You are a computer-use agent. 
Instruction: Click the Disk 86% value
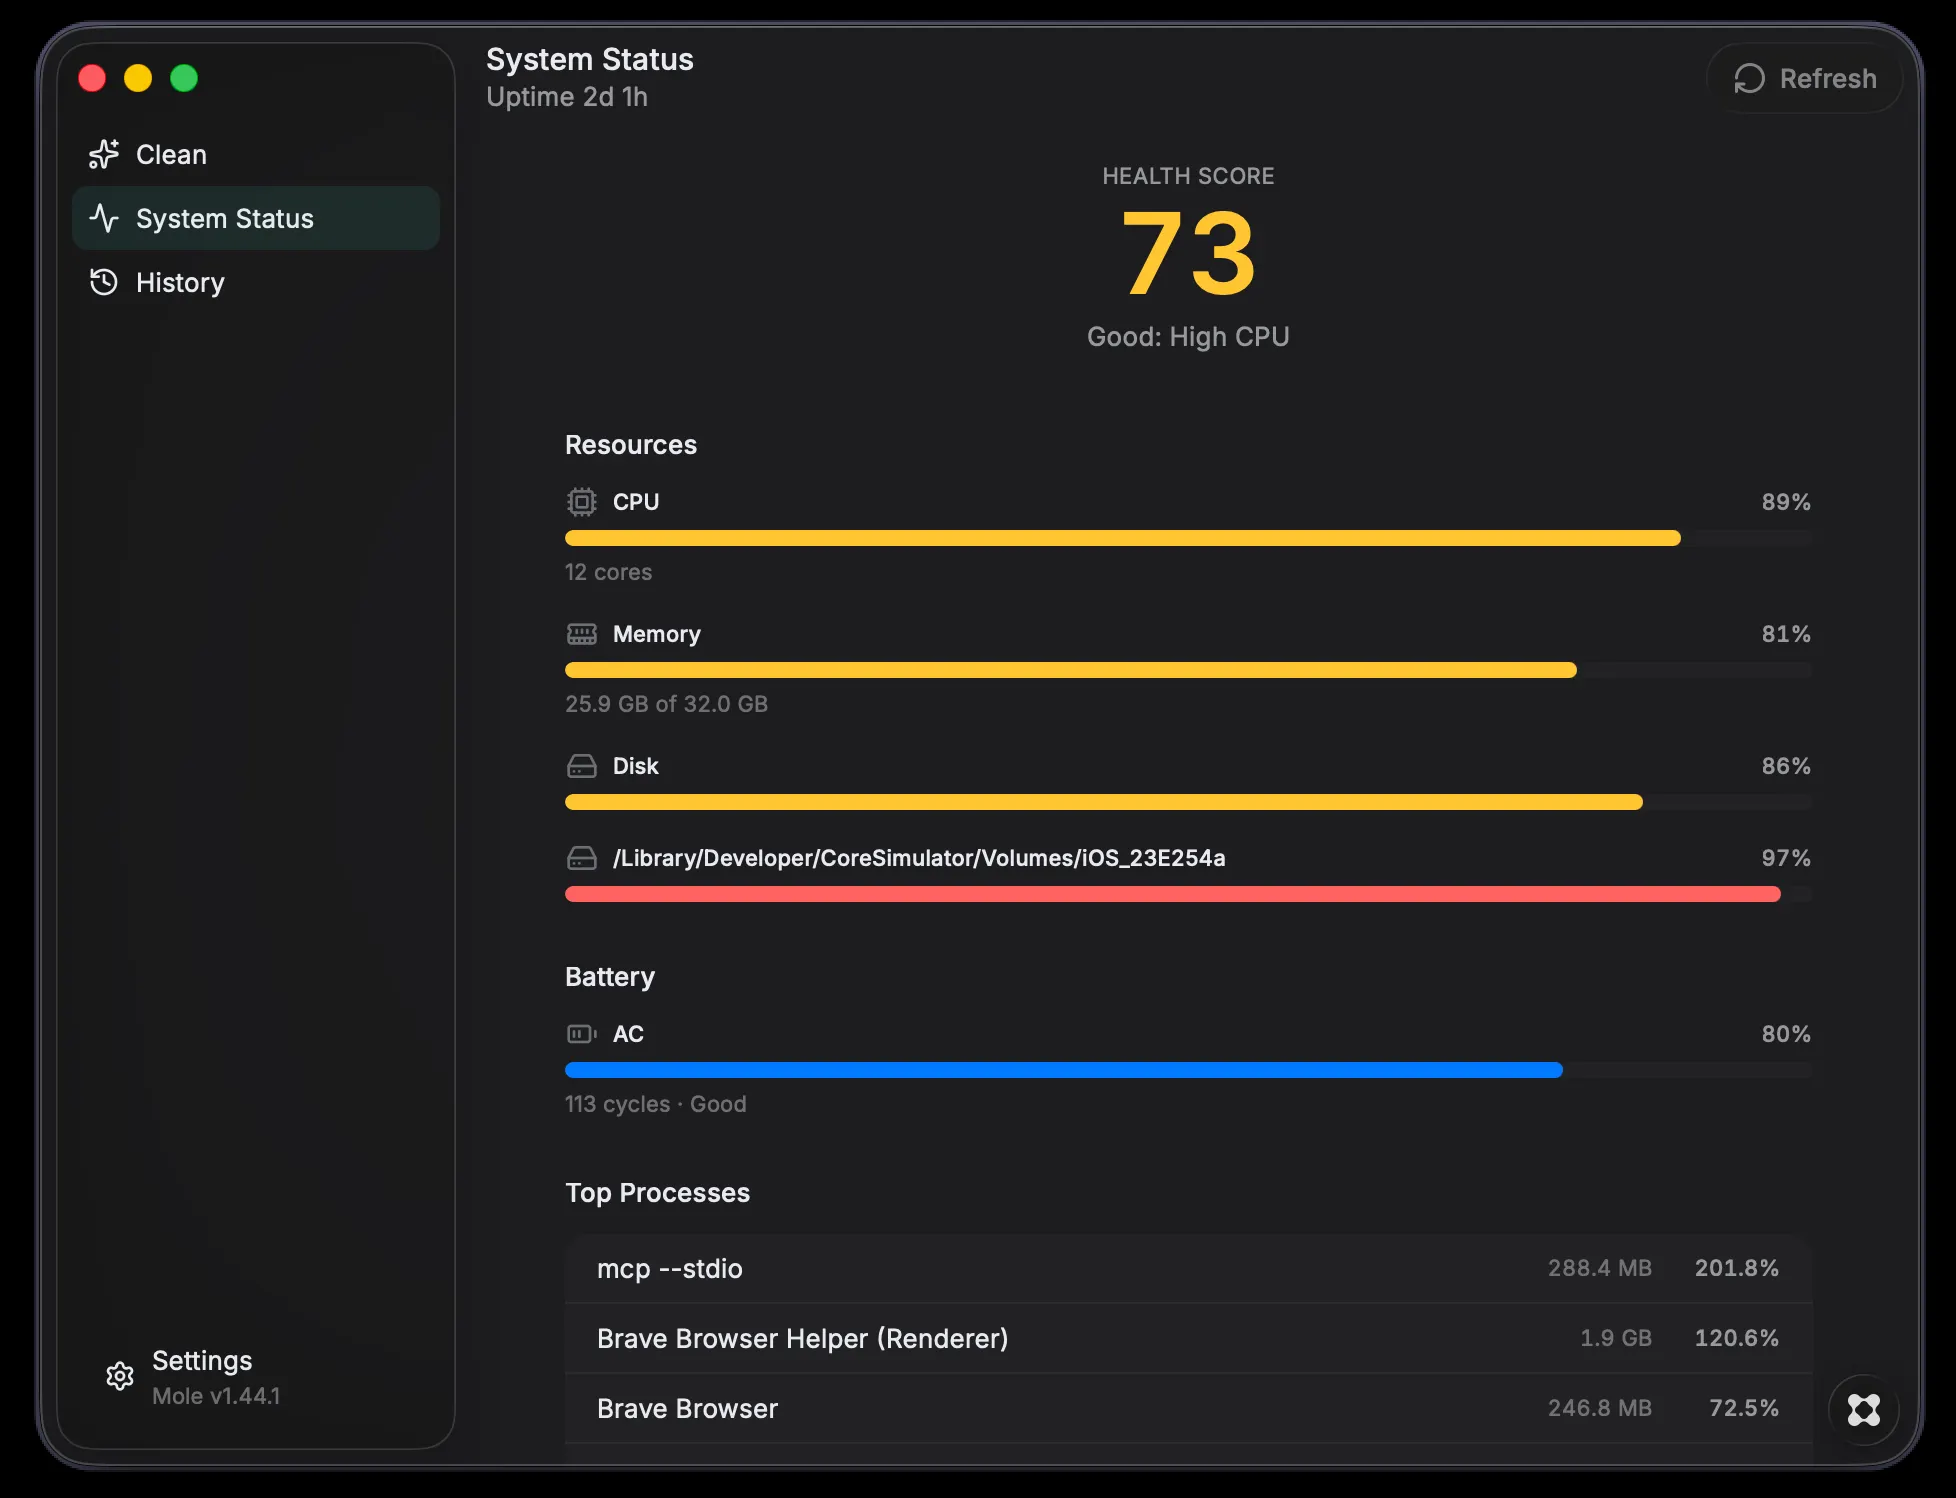click(x=1786, y=766)
